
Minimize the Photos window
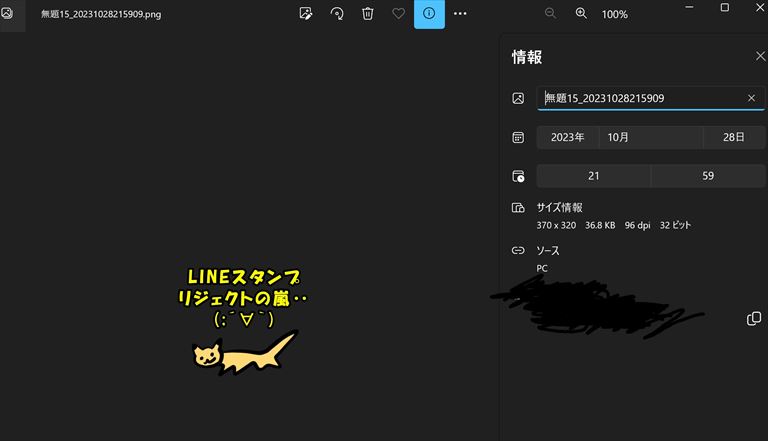(x=689, y=7)
